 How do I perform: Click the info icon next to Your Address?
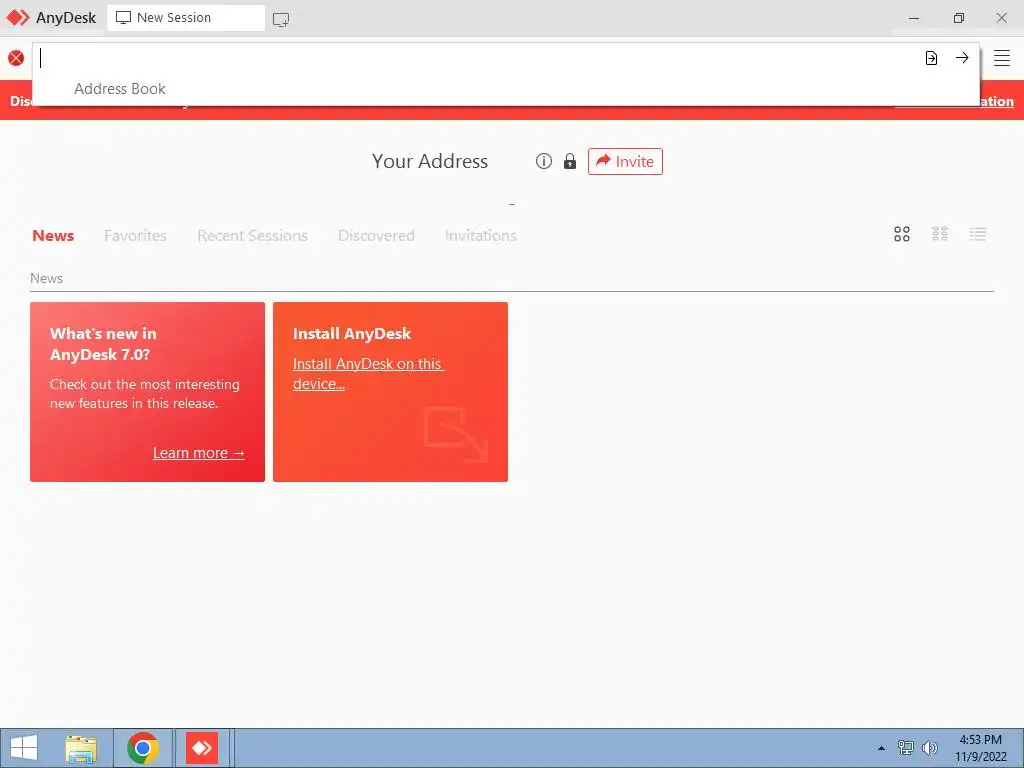[543, 161]
